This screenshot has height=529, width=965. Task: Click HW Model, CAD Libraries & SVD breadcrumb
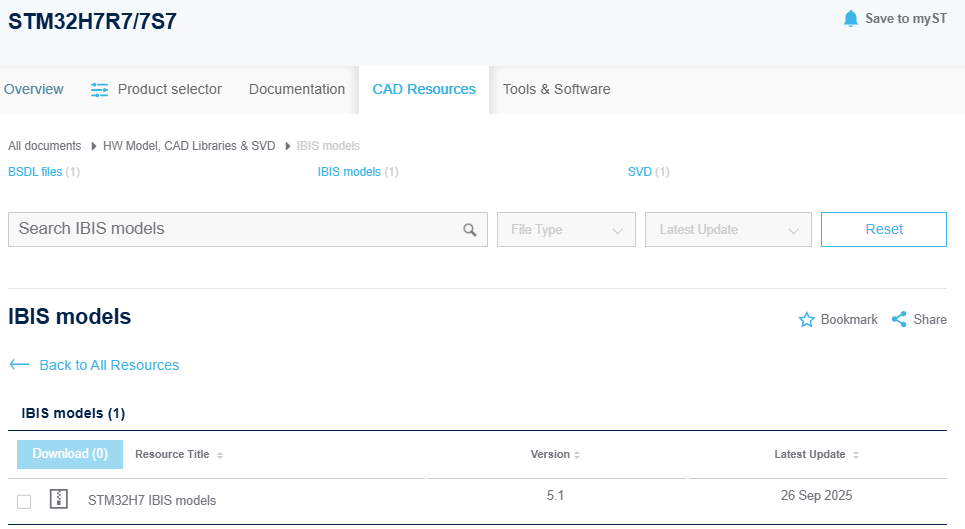(x=189, y=146)
